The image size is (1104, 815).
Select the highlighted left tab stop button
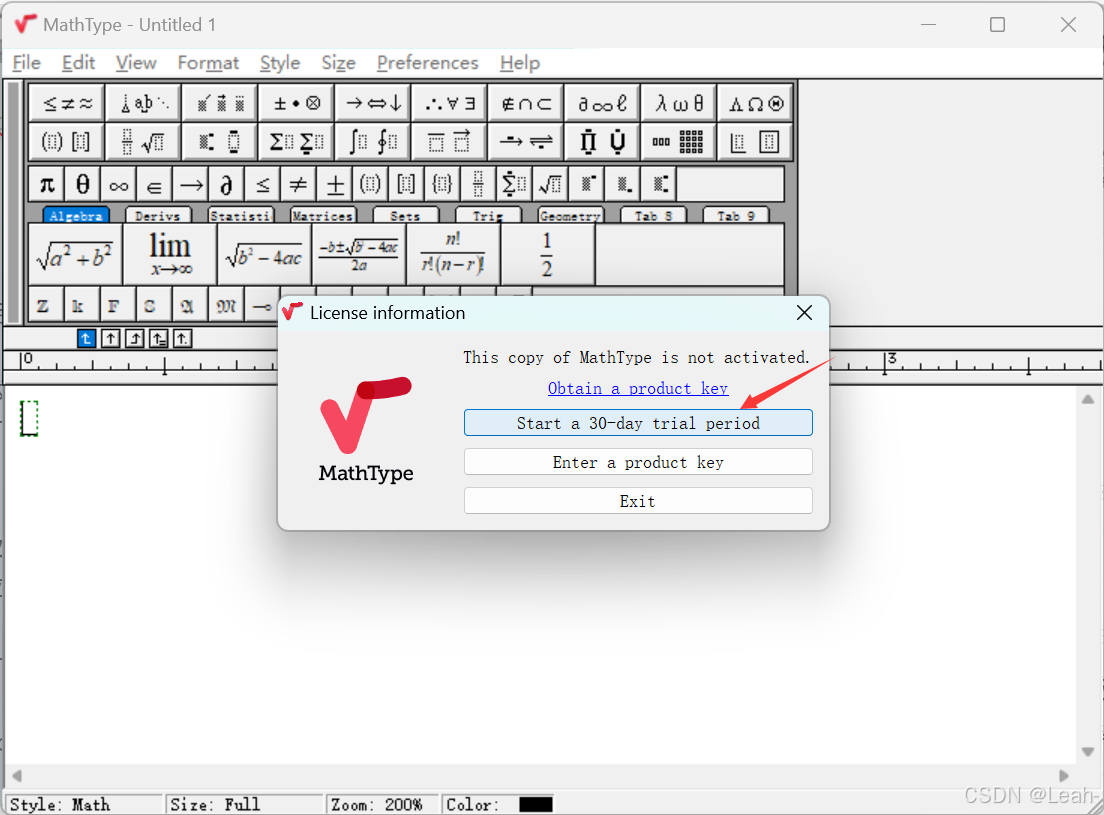(86, 339)
